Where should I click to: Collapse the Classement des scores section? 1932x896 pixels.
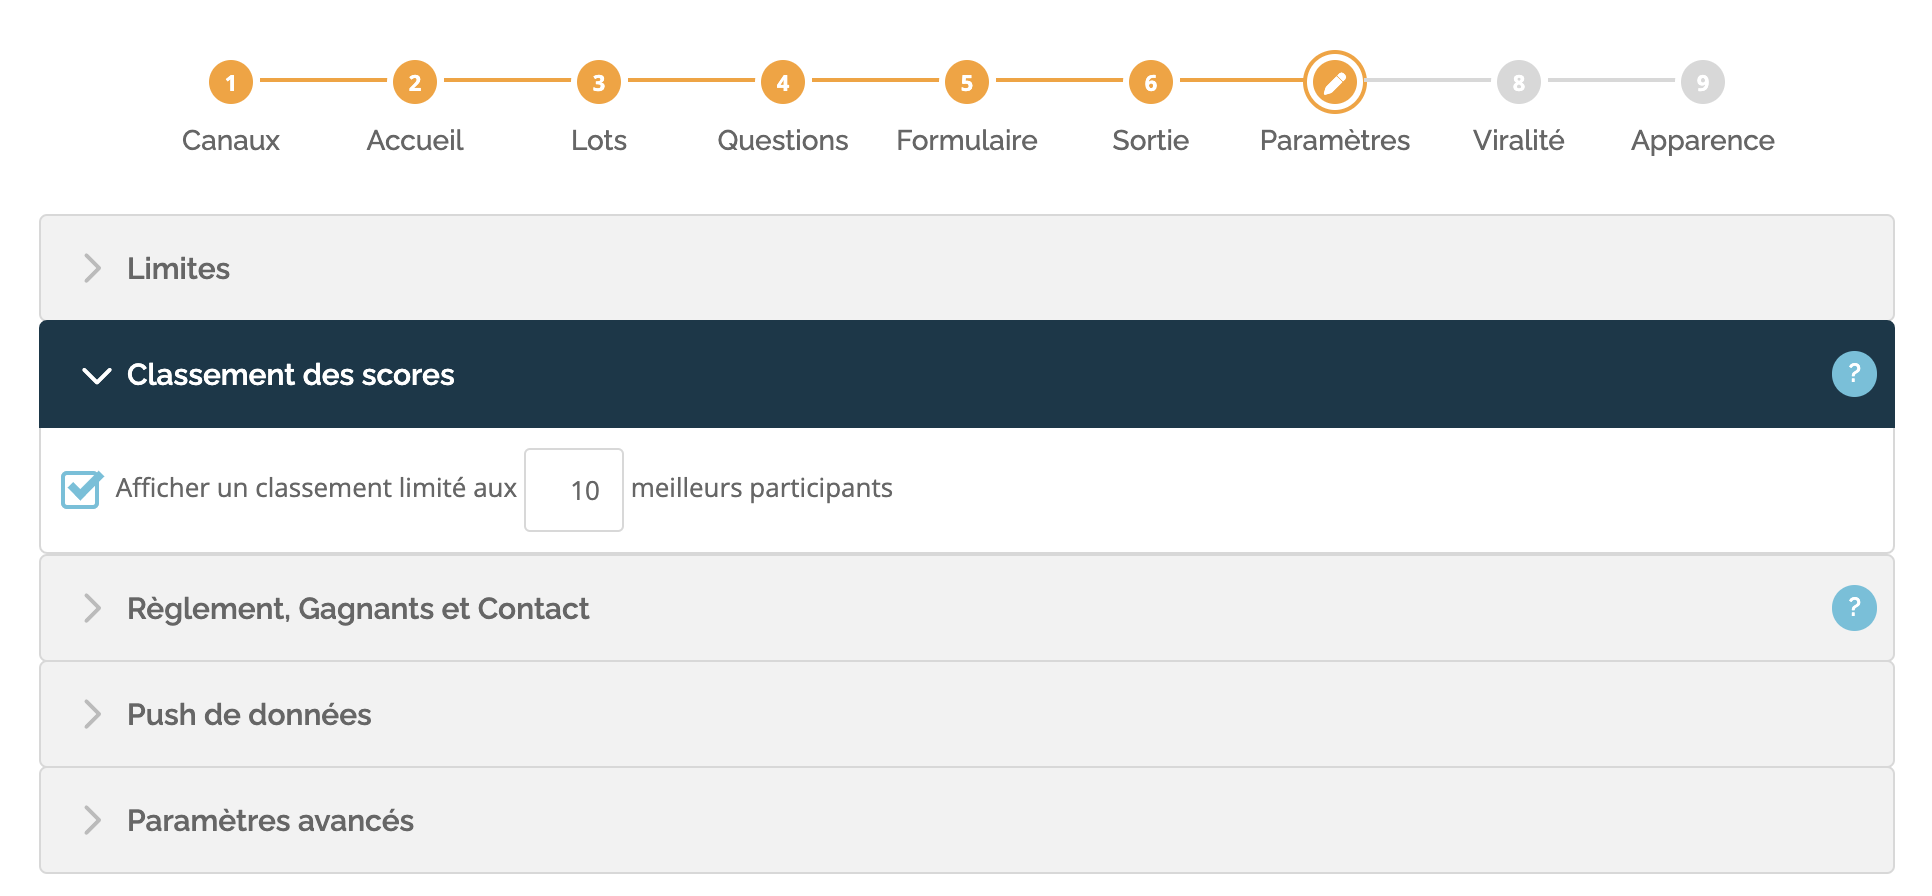coord(966,374)
